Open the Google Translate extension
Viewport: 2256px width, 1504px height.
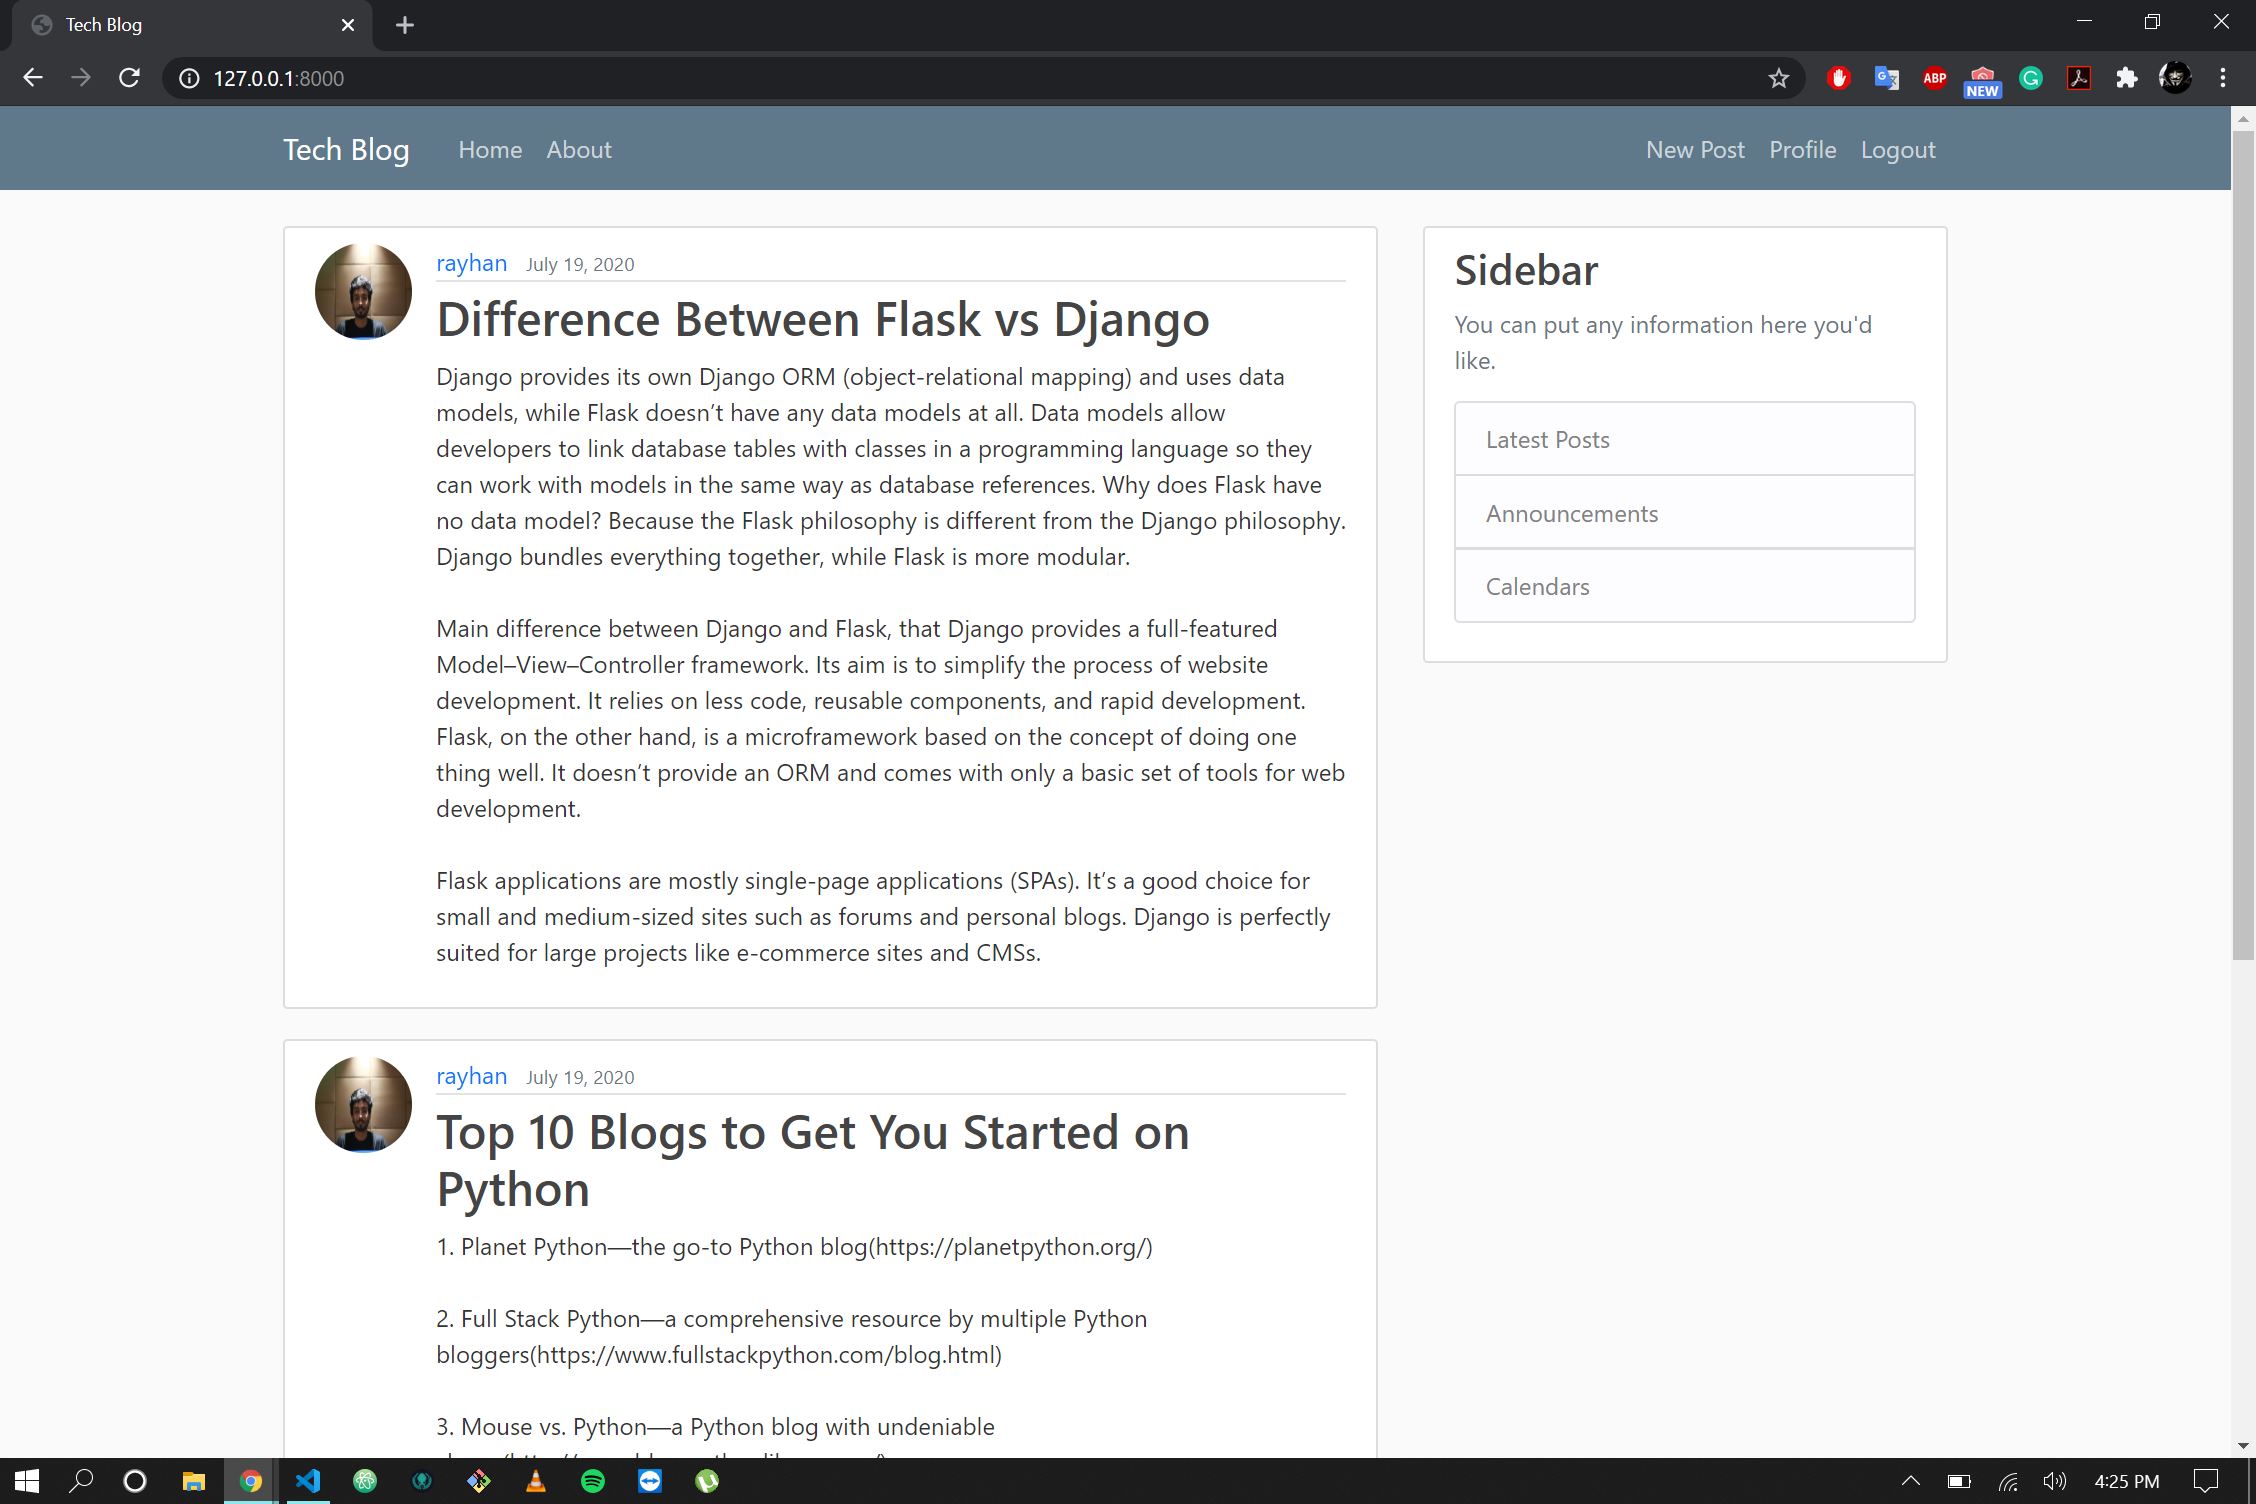(x=1886, y=78)
